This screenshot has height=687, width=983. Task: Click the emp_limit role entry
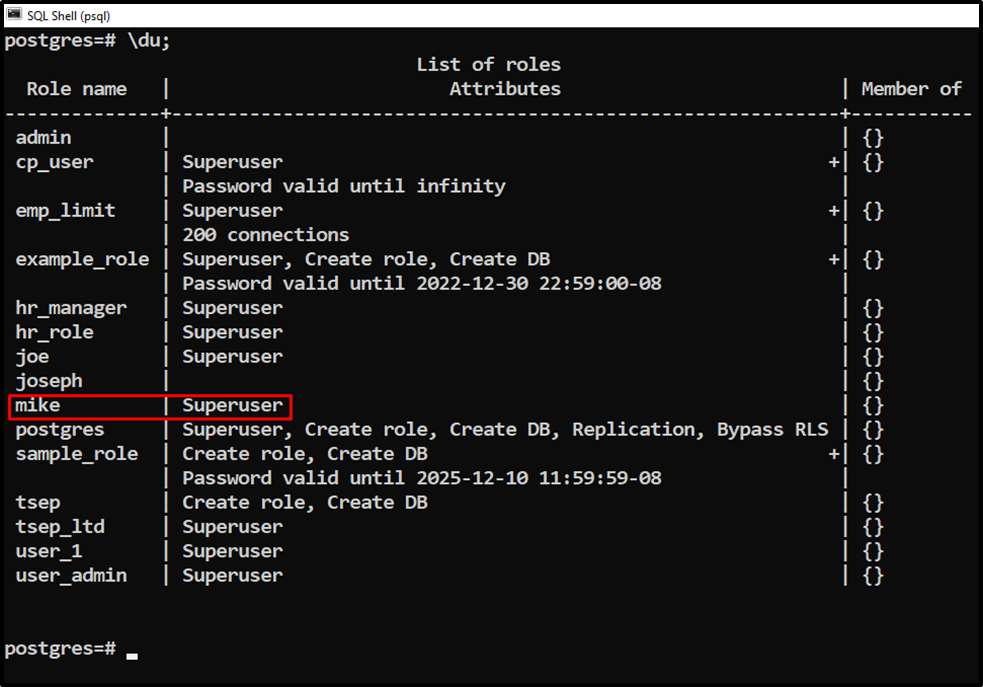(62, 210)
